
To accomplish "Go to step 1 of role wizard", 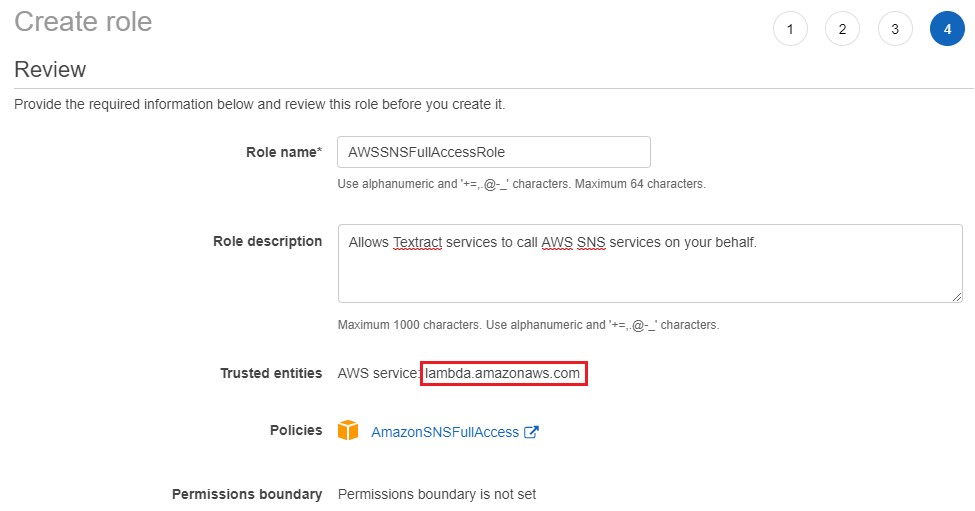I will click(x=790, y=29).
